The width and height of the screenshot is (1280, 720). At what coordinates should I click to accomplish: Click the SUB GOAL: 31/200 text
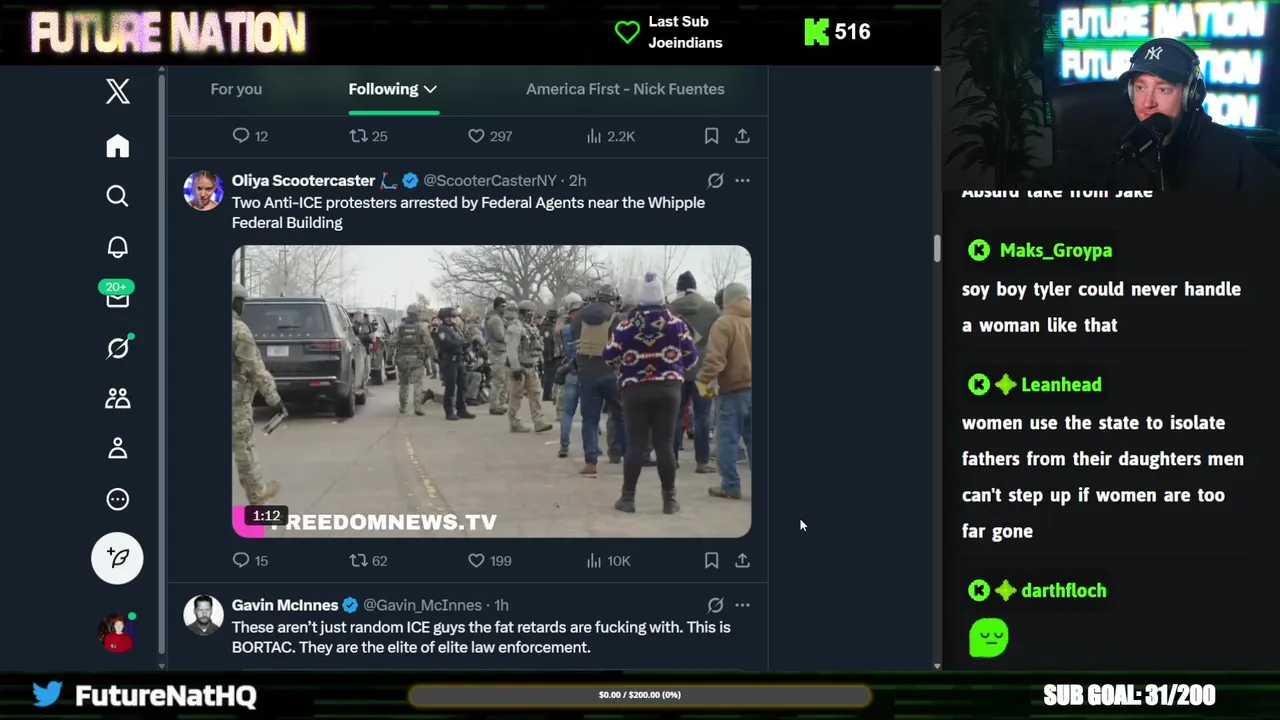(1129, 695)
